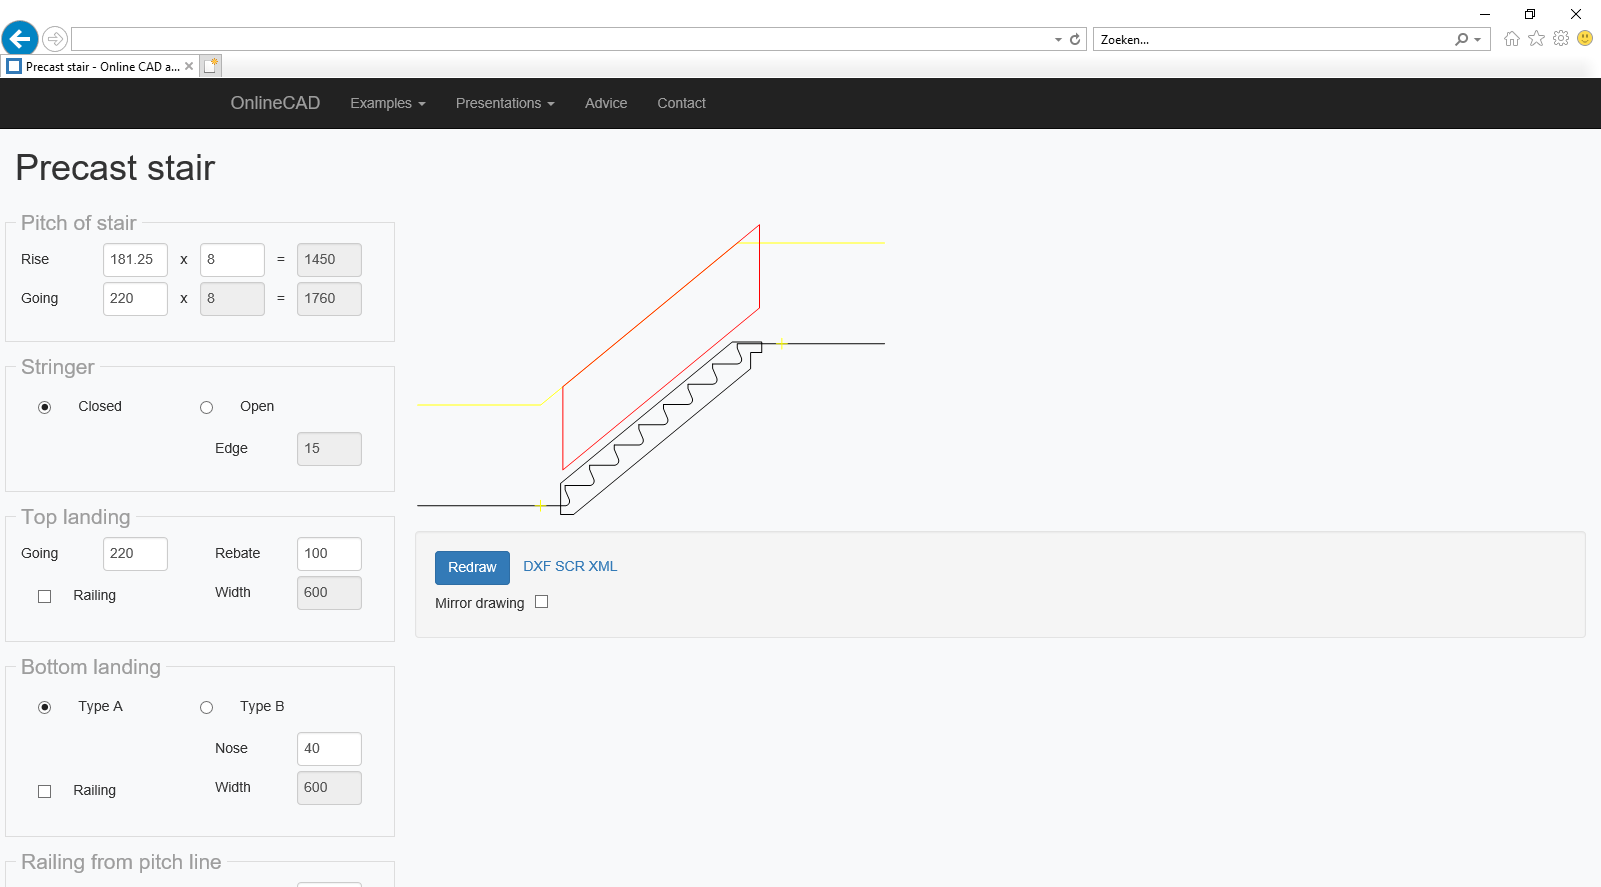Click the browser back arrow button

[x=19, y=39]
